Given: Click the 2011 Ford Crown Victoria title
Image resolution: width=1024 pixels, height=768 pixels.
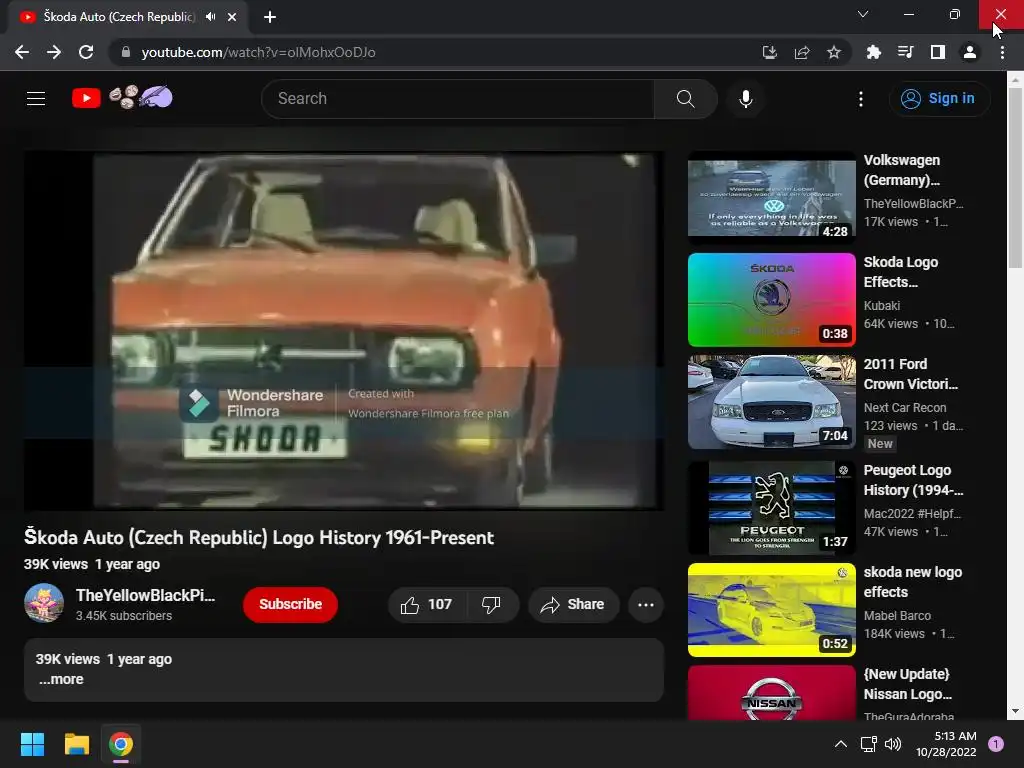Looking at the screenshot, I should point(910,374).
